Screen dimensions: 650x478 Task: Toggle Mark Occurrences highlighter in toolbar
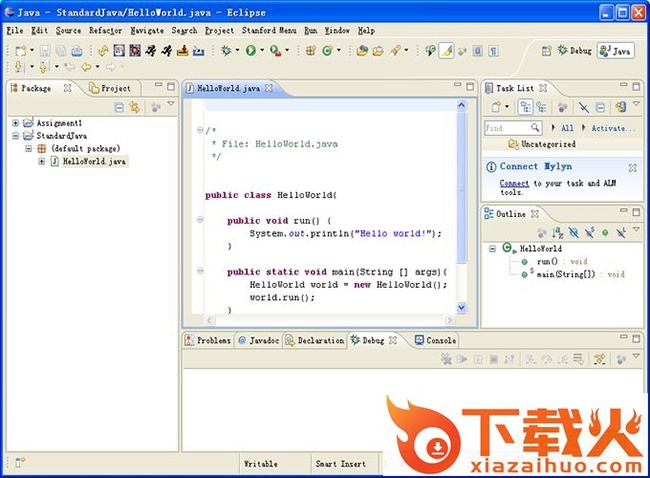pyautogui.click(x=446, y=51)
